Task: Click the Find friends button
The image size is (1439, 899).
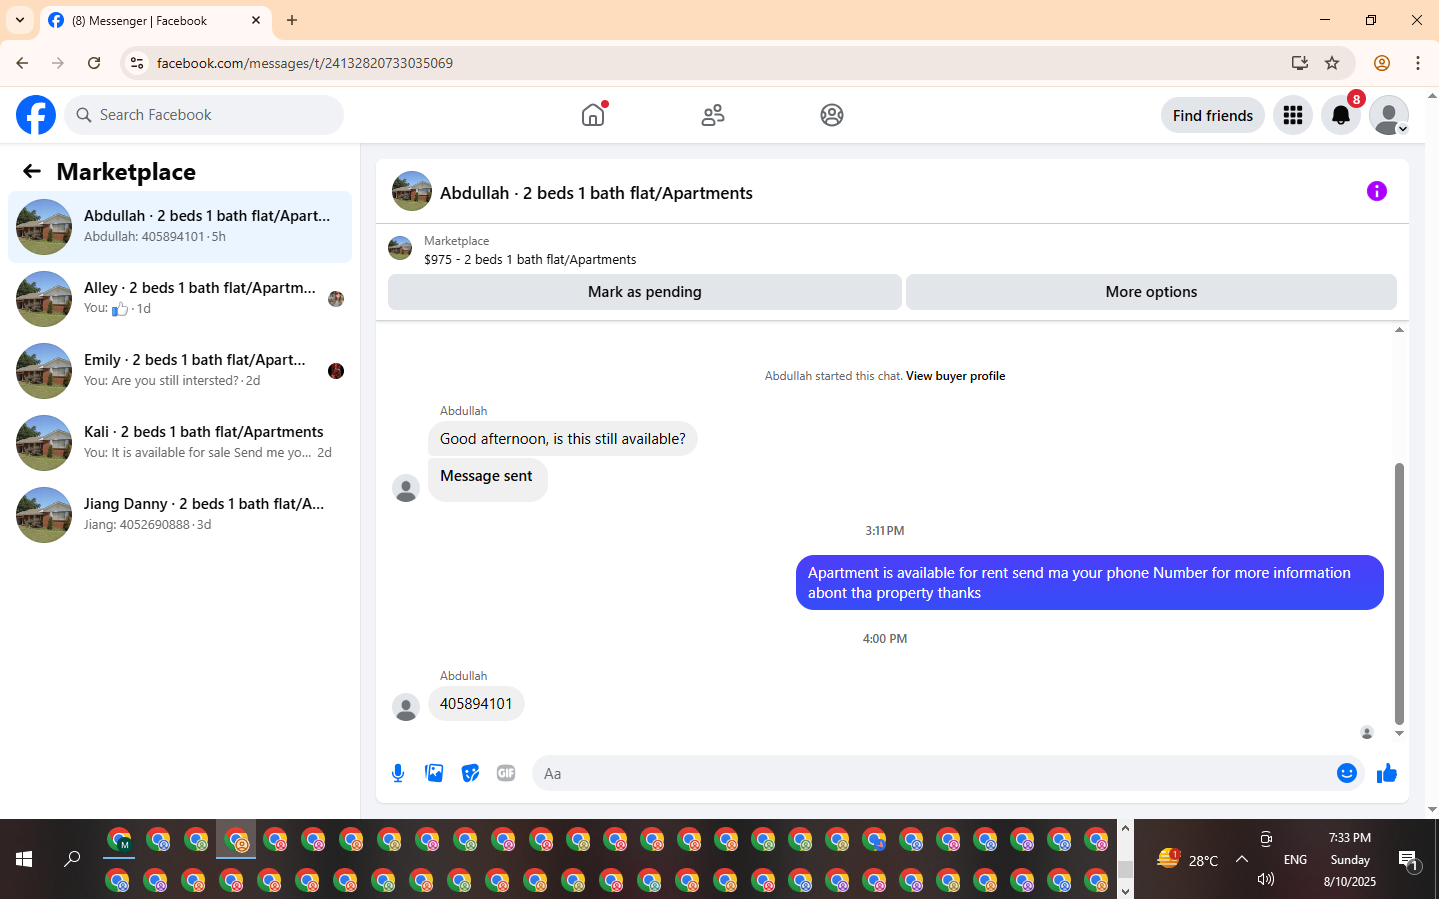Action: click(x=1213, y=115)
